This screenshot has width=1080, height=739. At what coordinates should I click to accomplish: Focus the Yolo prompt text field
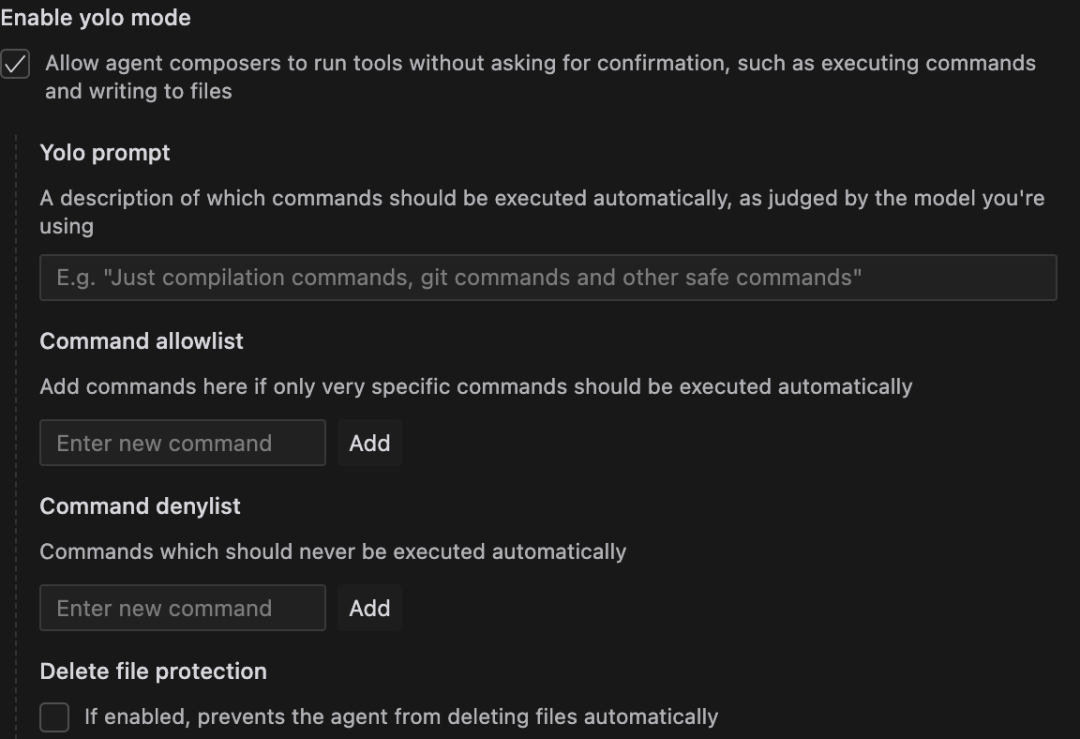548,278
